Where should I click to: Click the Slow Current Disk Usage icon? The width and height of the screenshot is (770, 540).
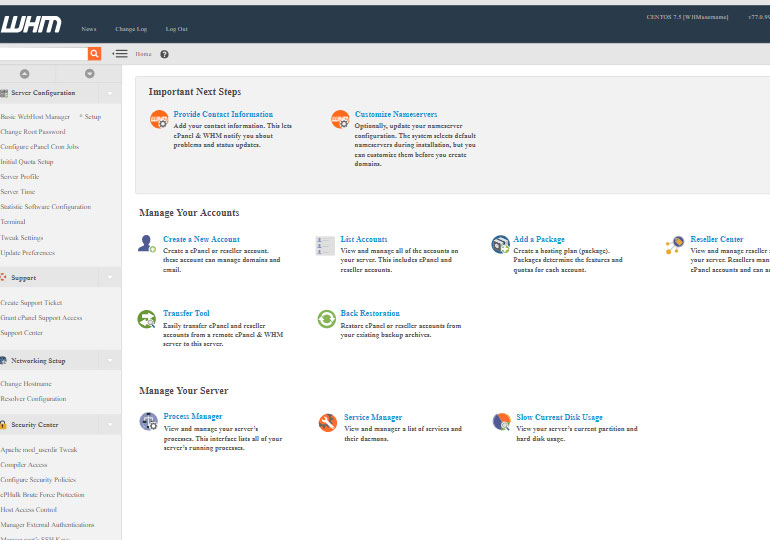coord(501,422)
